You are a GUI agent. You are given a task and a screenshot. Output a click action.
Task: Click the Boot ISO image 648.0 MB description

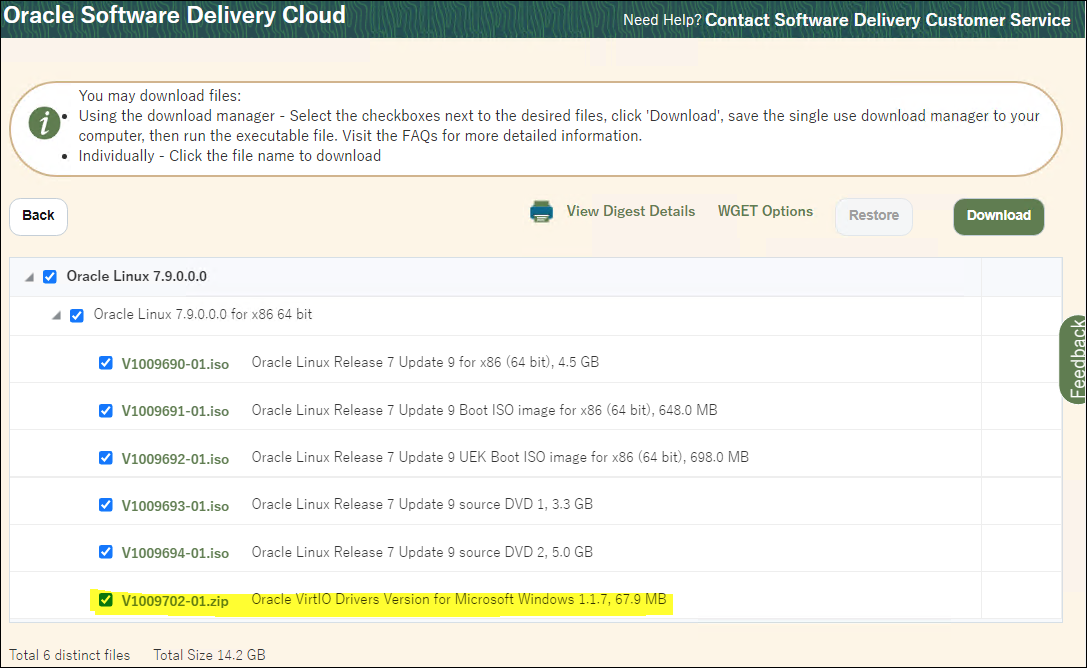pyautogui.click(x=484, y=410)
